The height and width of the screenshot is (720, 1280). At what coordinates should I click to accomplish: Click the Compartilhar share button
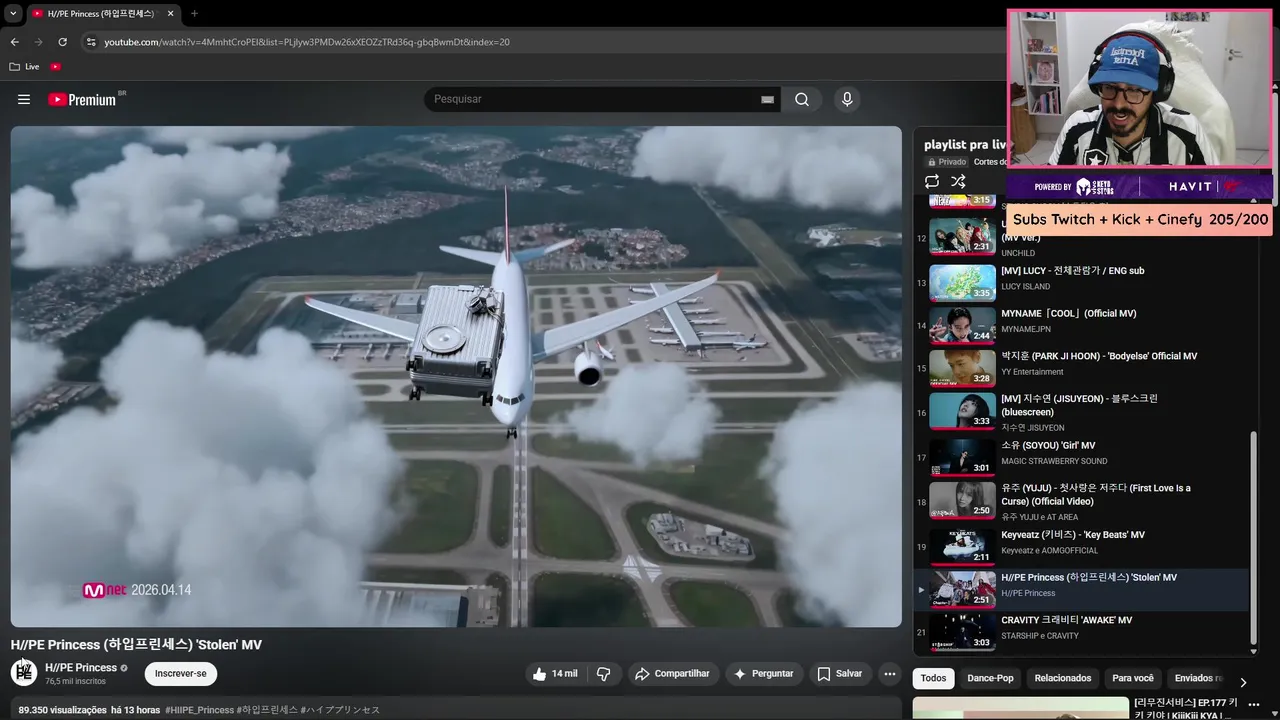[672, 674]
